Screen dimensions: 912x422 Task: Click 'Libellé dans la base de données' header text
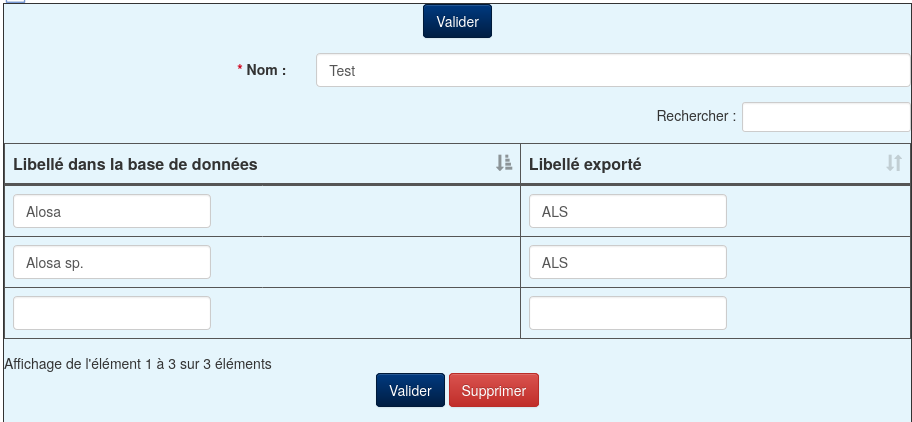click(x=135, y=164)
